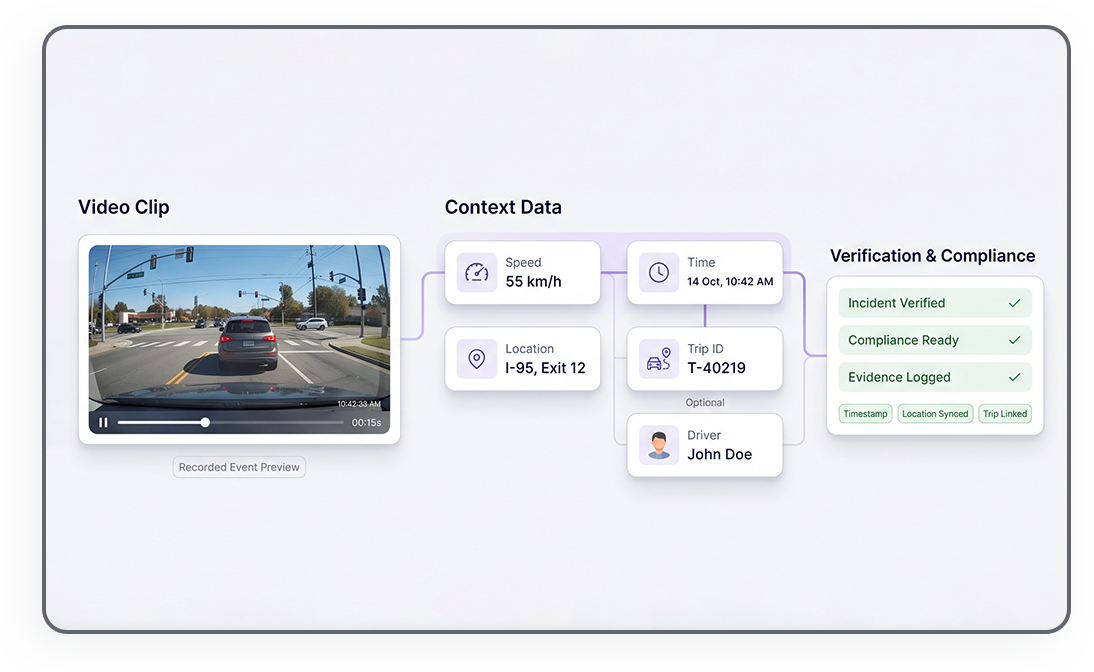
Task: Click the 00:15s duration label
Action: [x=366, y=422]
